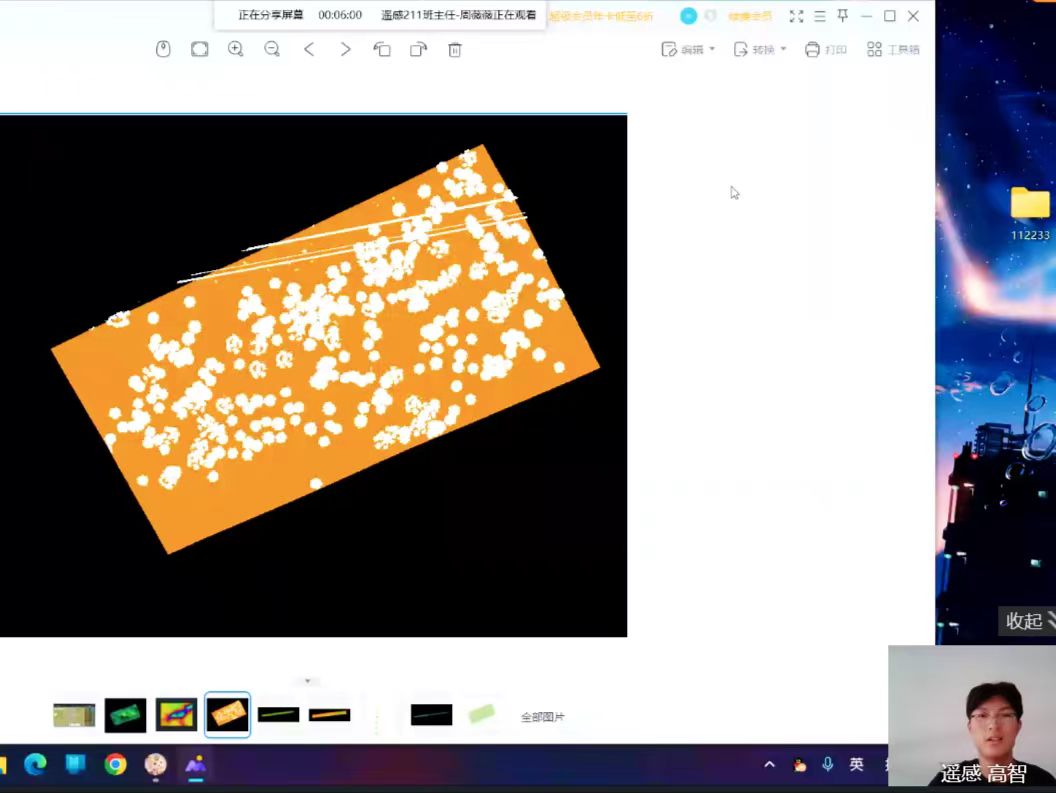Open the hamburger main menu
This screenshot has width=1056, height=793.
coord(820,16)
